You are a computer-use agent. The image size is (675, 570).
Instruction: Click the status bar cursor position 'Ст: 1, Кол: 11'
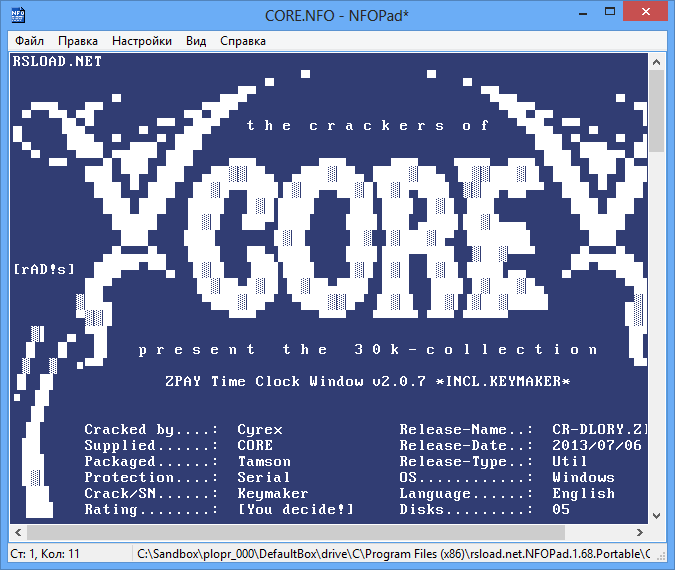pyautogui.click(x=45, y=554)
